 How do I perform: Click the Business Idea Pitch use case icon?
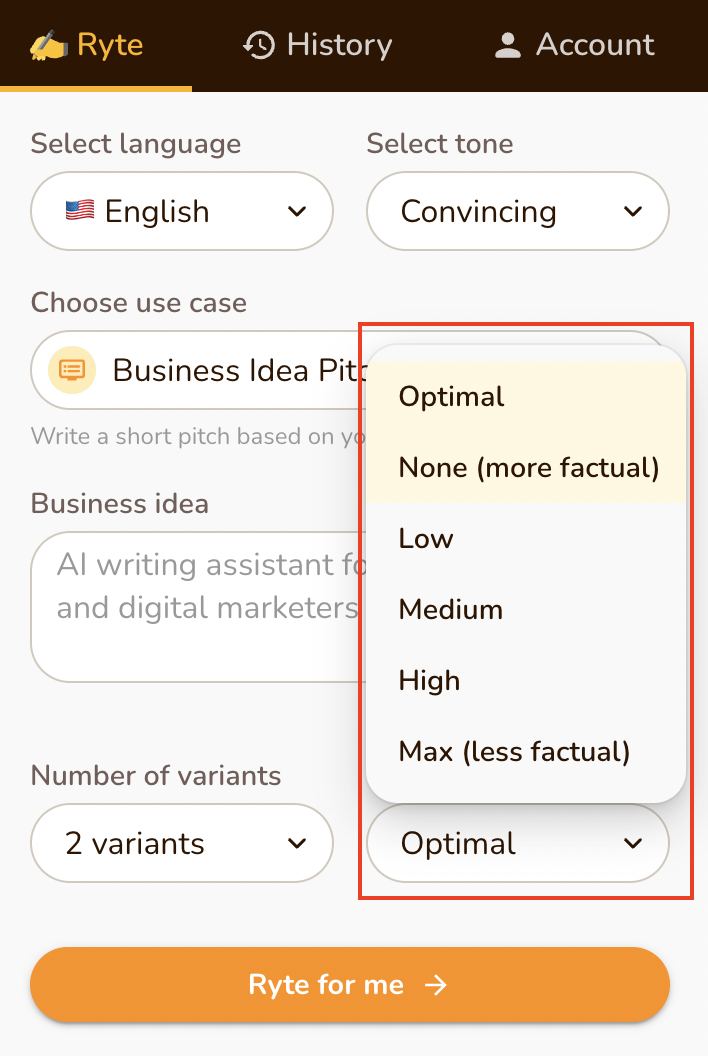[x=72, y=370]
